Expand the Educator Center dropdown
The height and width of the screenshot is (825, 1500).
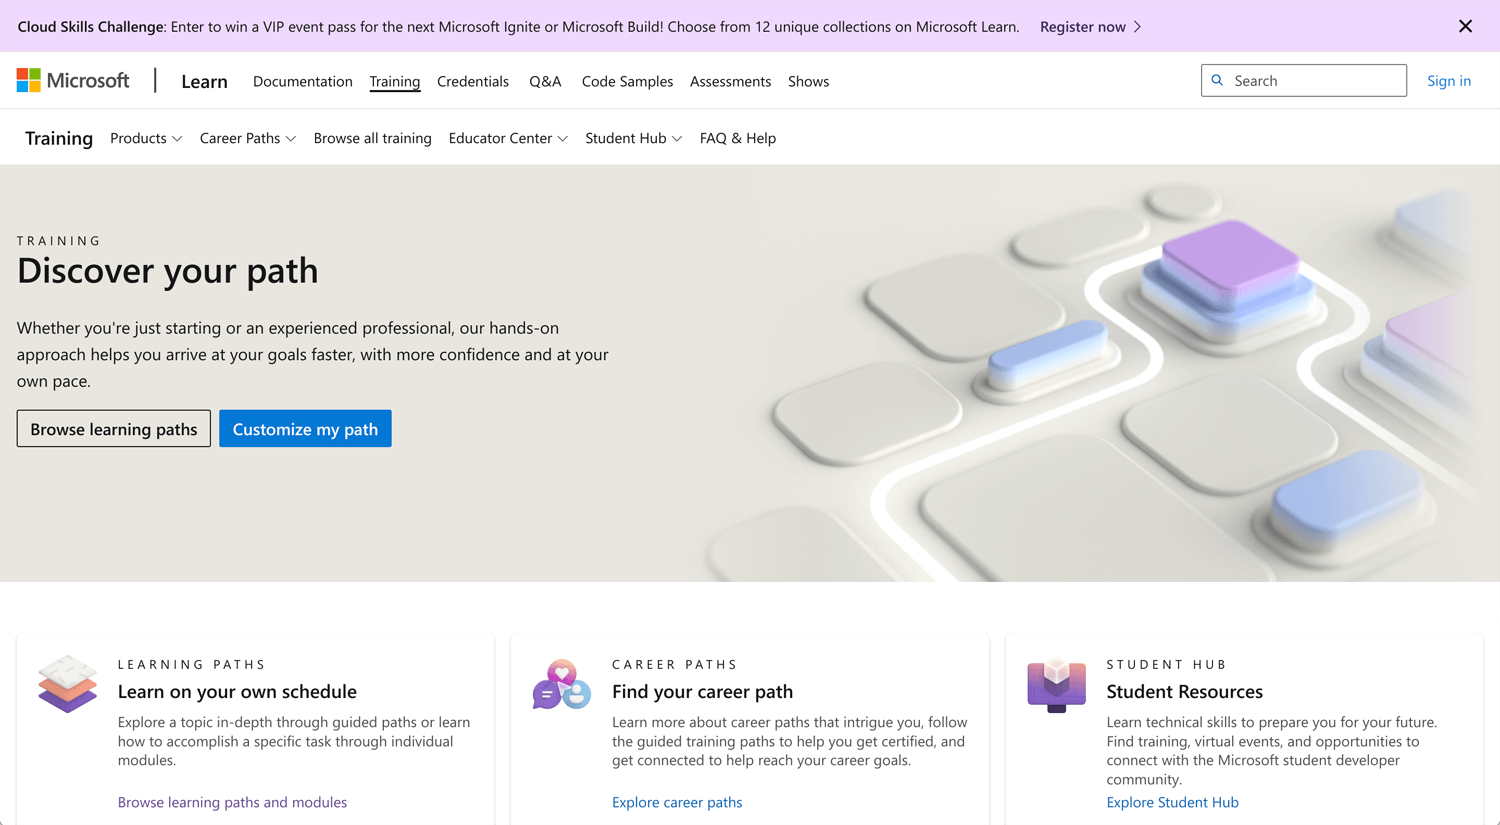[x=508, y=138]
